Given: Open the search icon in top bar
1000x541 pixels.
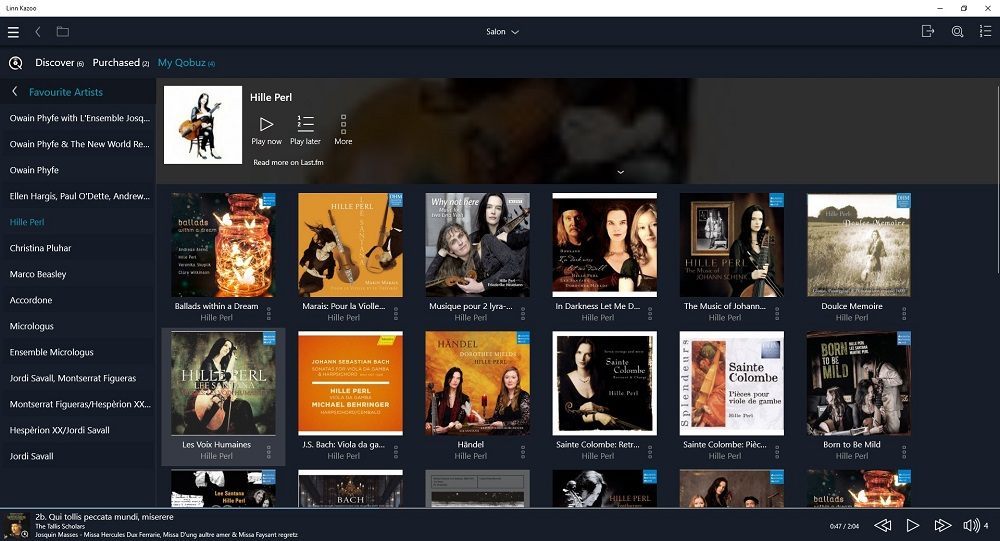Looking at the screenshot, I should pyautogui.click(x=957, y=31).
